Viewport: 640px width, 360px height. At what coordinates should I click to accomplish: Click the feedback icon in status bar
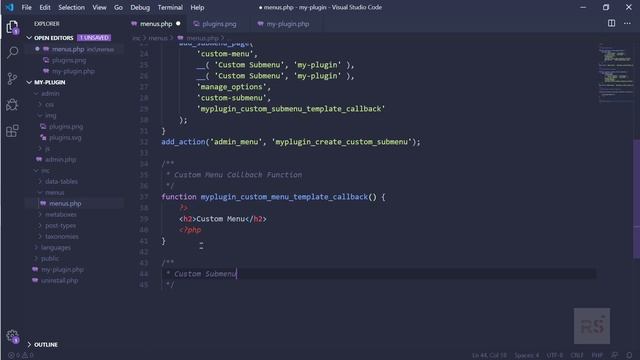(614, 355)
